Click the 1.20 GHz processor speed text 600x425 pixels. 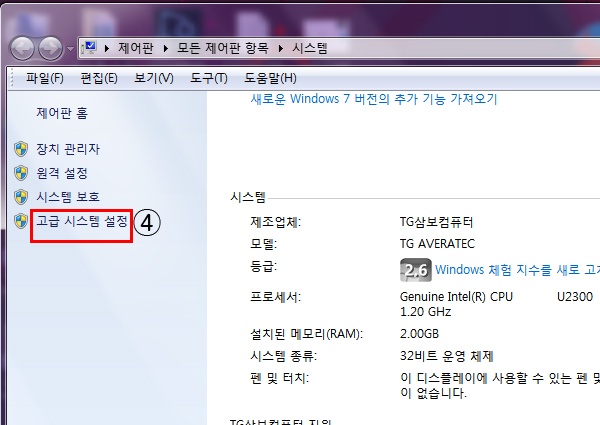(426, 312)
